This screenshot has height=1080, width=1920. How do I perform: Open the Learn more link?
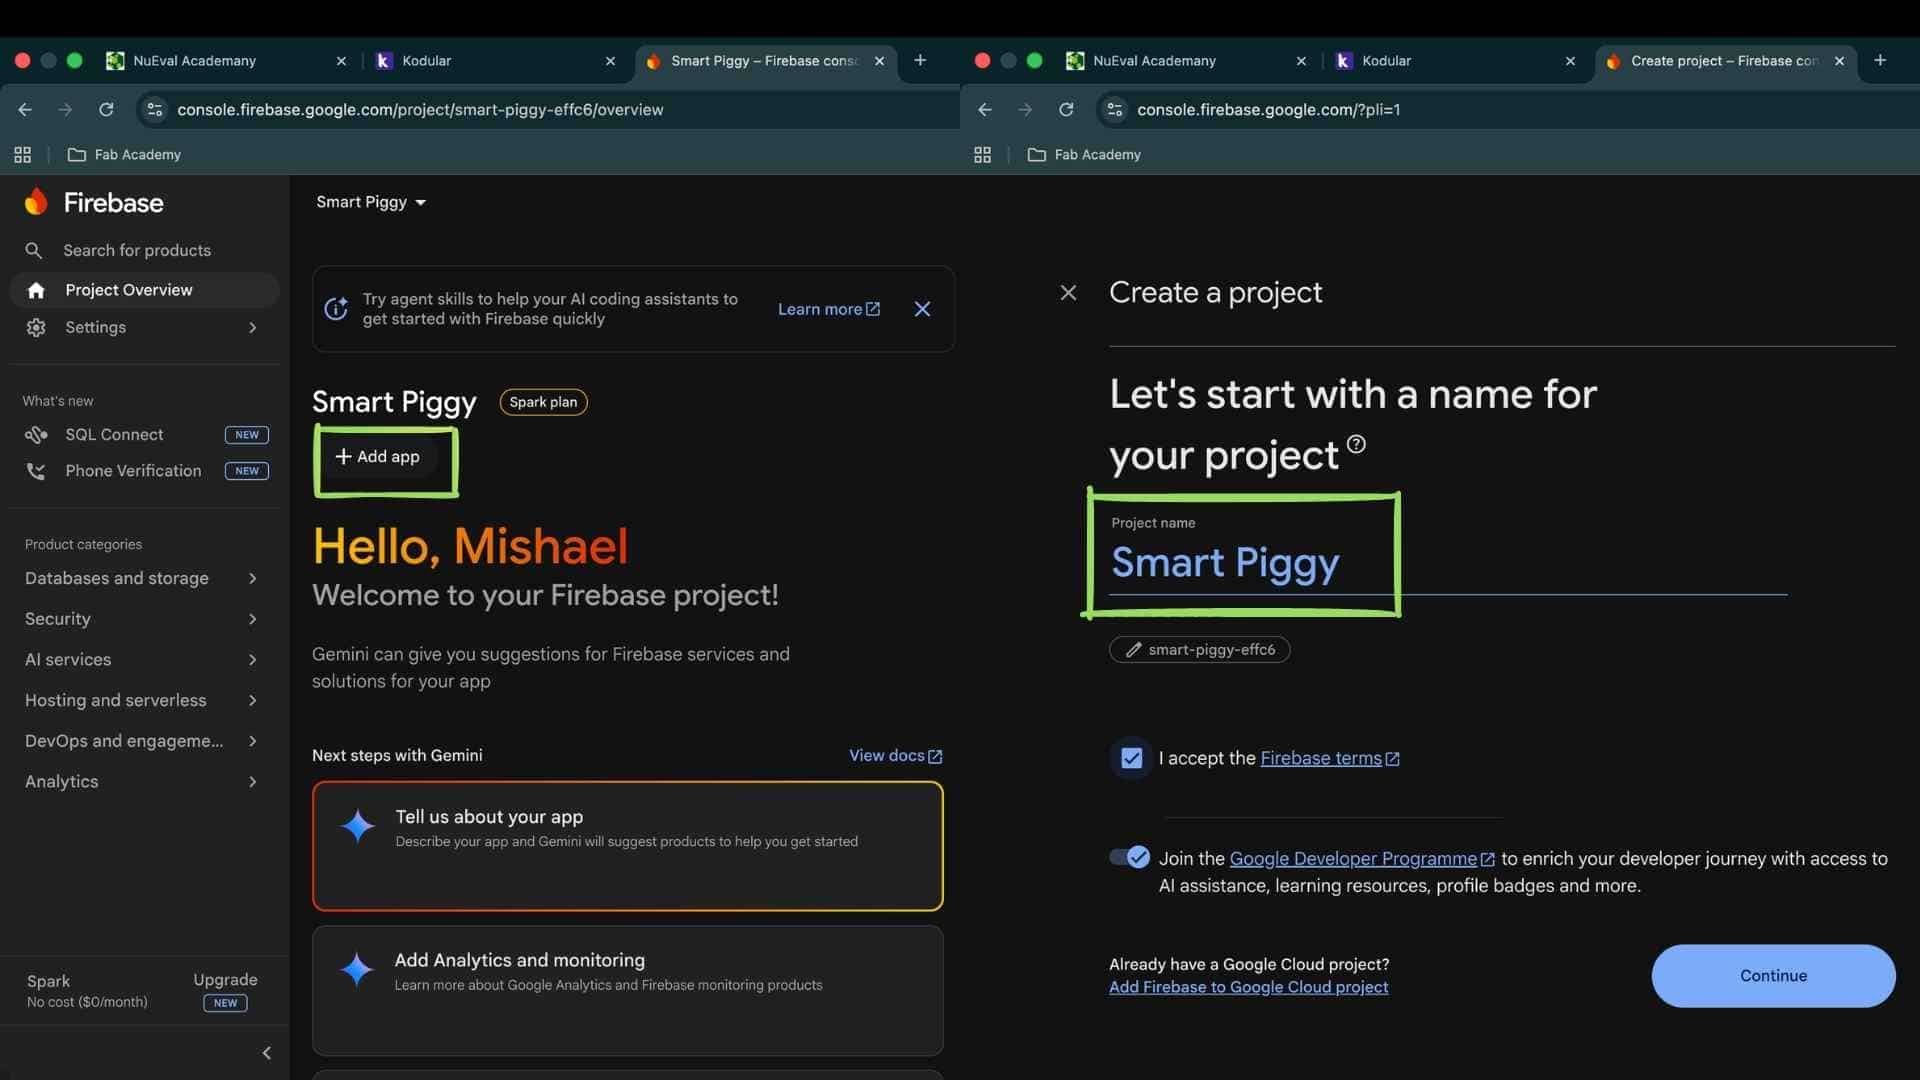pos(829,309)
